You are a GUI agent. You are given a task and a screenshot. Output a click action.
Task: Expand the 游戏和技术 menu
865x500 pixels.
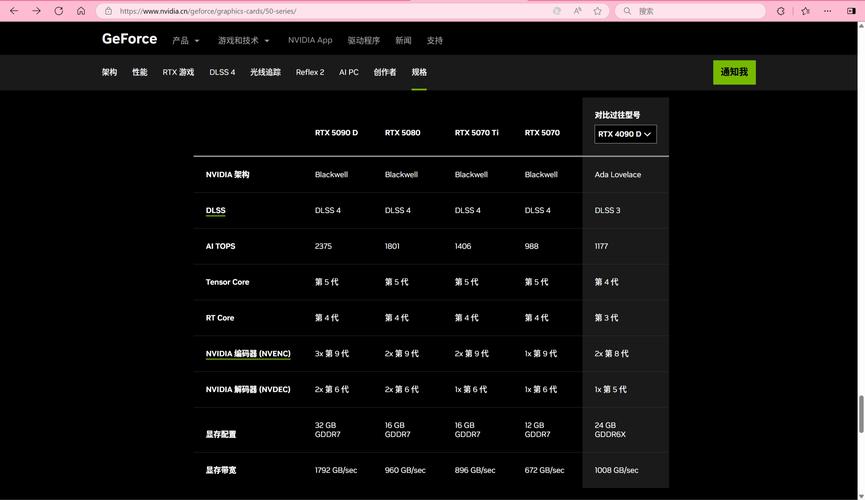tap(244, 40)
